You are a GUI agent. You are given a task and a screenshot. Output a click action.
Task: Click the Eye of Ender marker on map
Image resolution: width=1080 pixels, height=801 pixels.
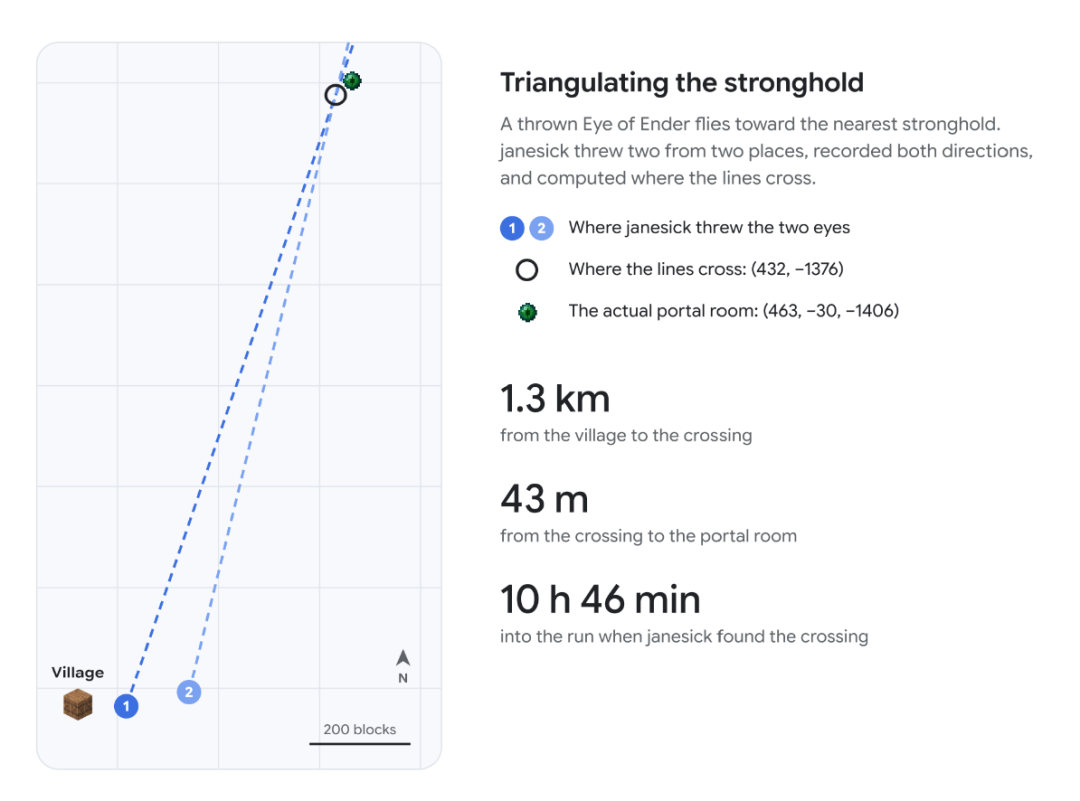coord(352,81)
